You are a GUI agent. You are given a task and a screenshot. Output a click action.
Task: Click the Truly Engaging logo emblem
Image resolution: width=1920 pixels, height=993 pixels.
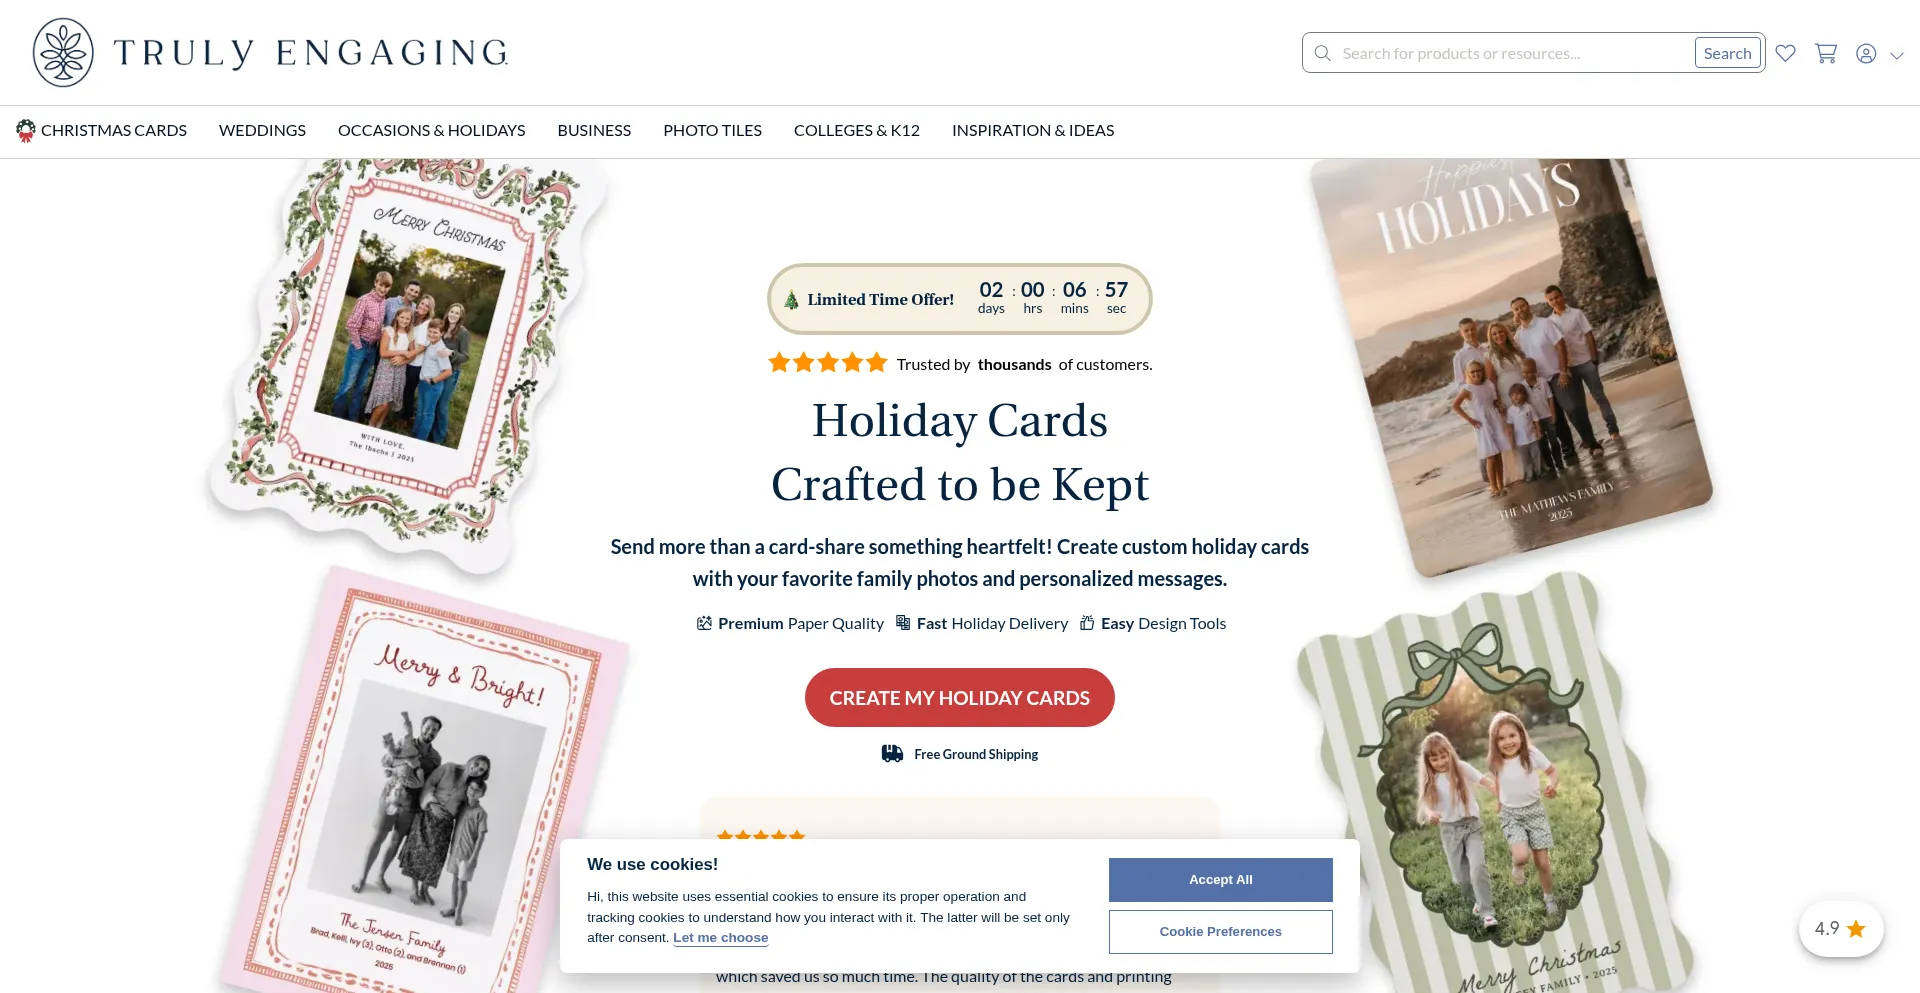[63, 52]
